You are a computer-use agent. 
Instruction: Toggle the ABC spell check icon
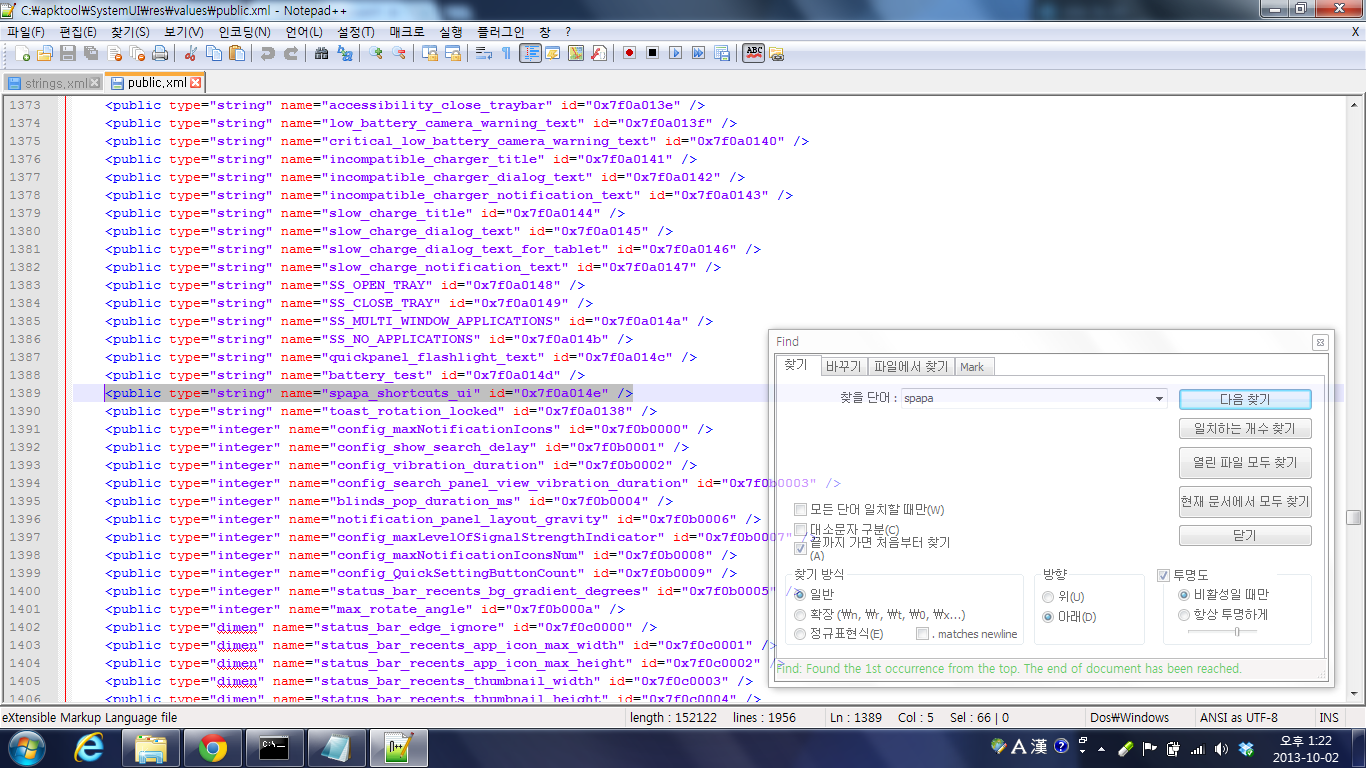click(753, 53)
